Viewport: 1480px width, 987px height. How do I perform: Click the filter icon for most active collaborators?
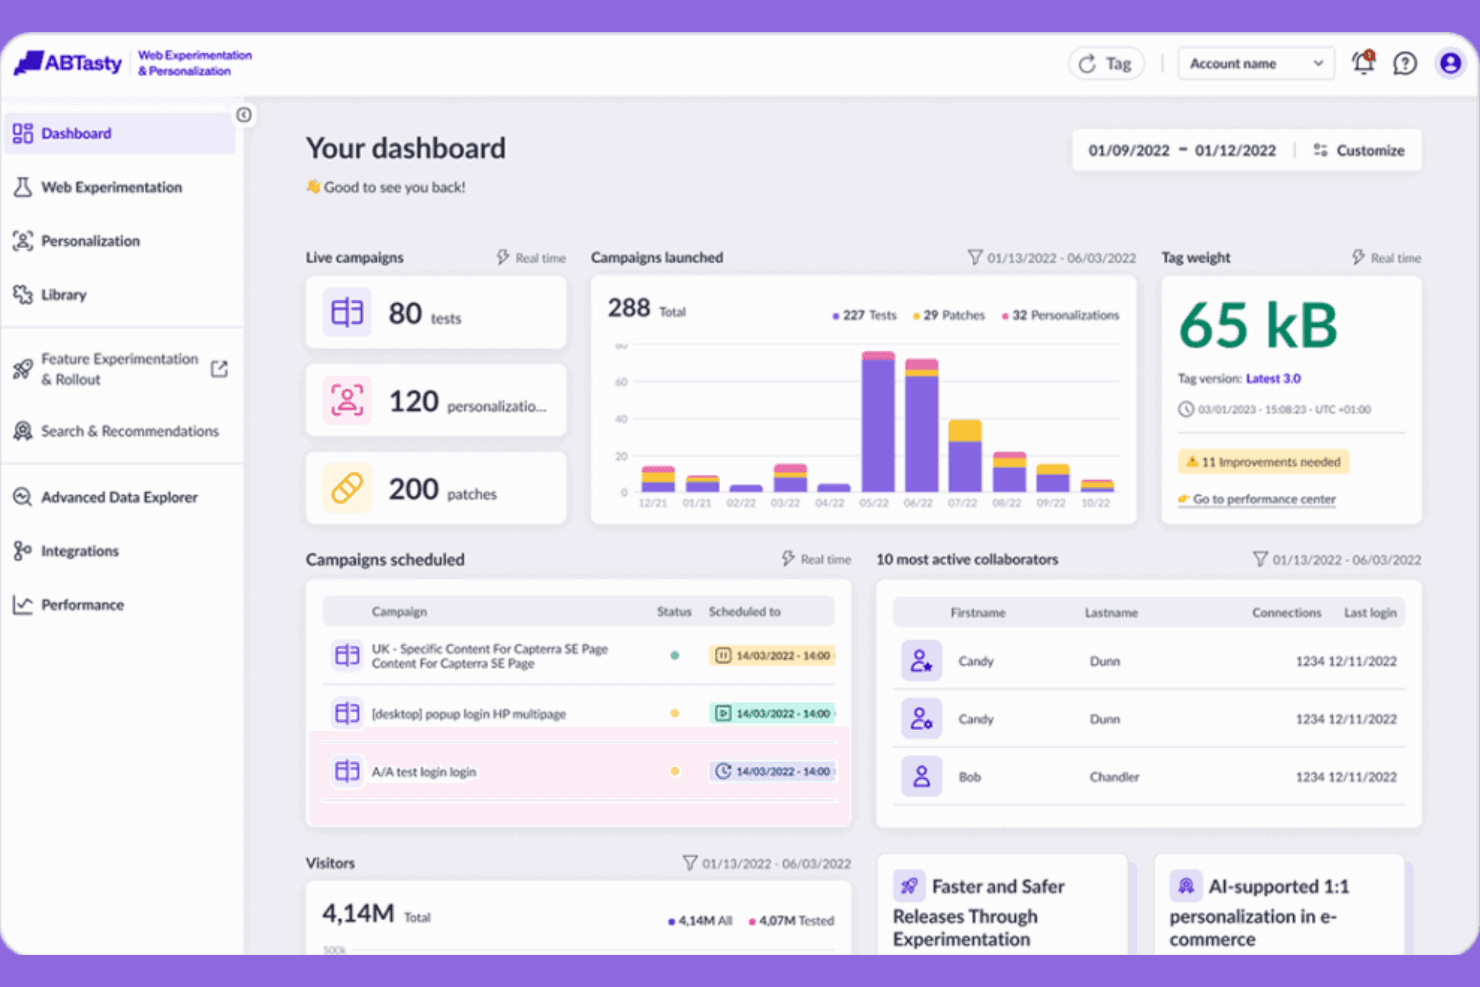click(x=1260, y=559)
